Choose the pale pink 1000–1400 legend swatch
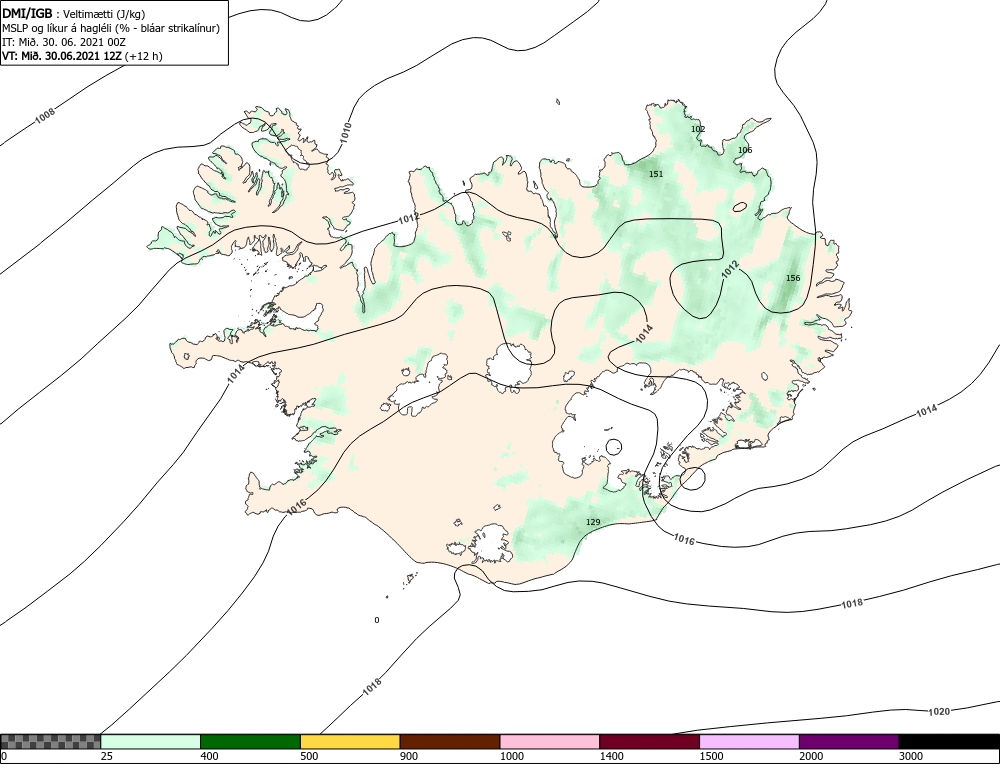Viewport: 1000px width, 764px height. [x=550, y=741]
